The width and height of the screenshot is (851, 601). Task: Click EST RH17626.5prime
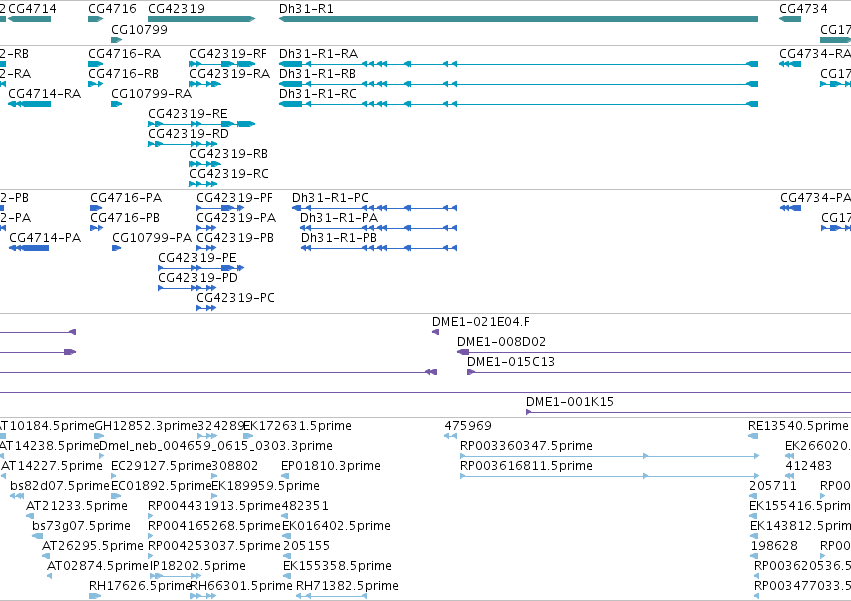coord(139,586)
